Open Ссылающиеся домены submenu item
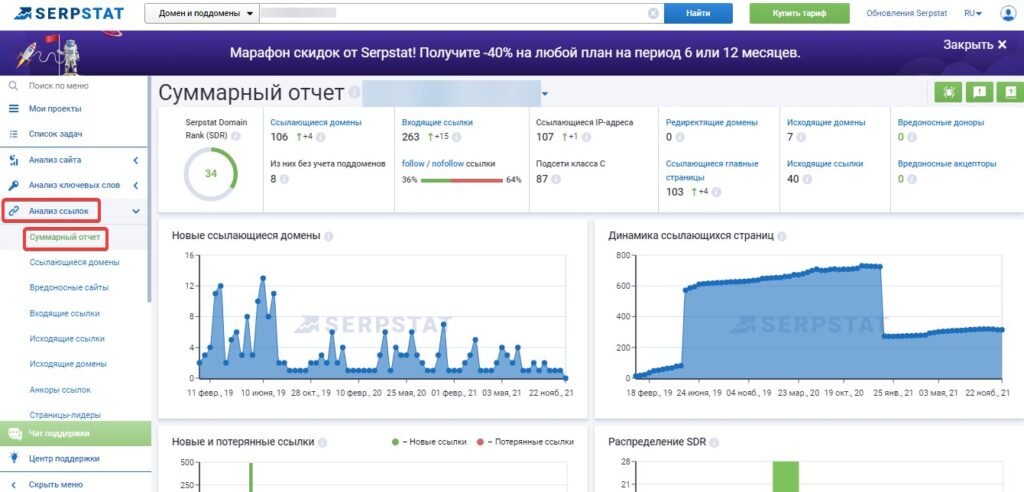This screenshot has width=1024, height=492. pos(74,263)
